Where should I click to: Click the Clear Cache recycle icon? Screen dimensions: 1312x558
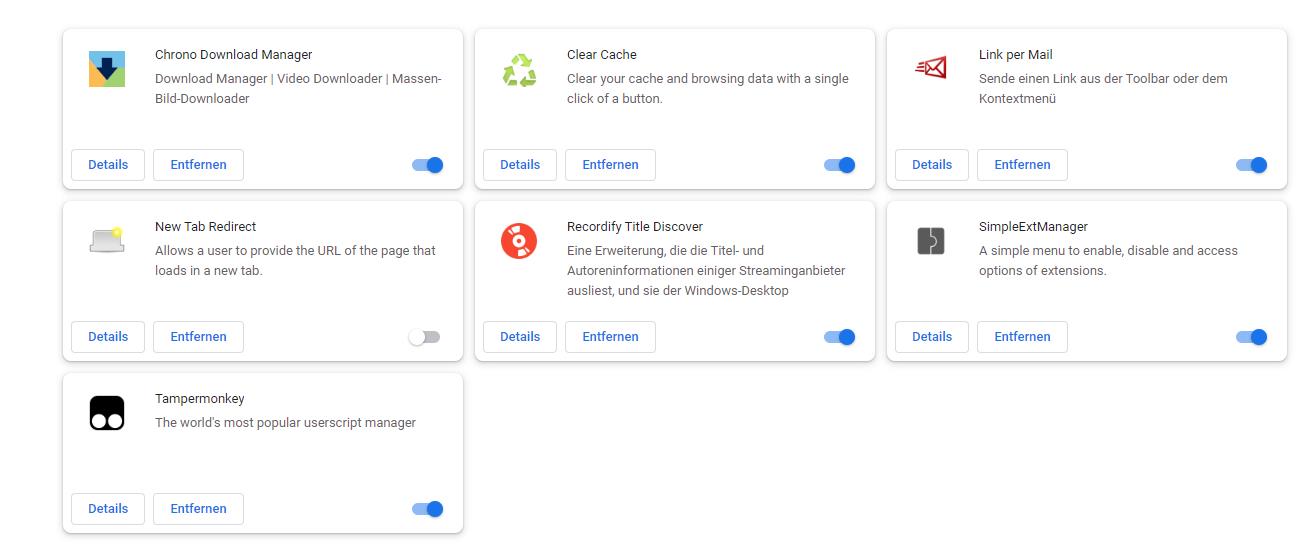(519, 70)
